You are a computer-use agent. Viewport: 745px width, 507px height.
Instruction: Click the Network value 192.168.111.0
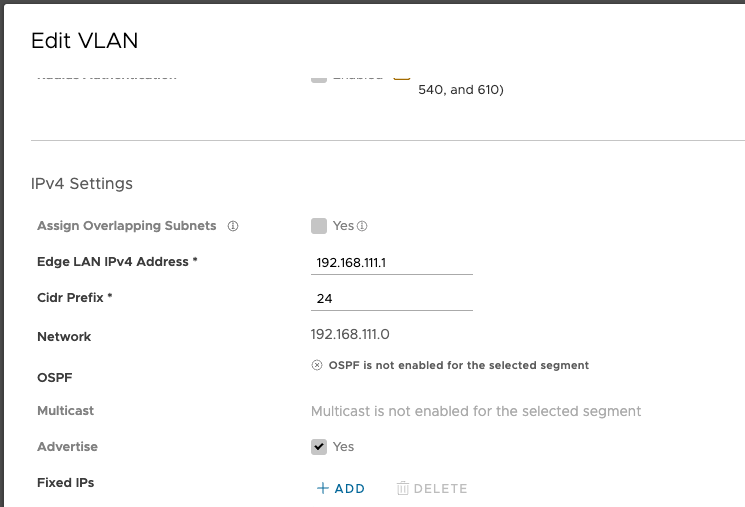coord(350,335)
